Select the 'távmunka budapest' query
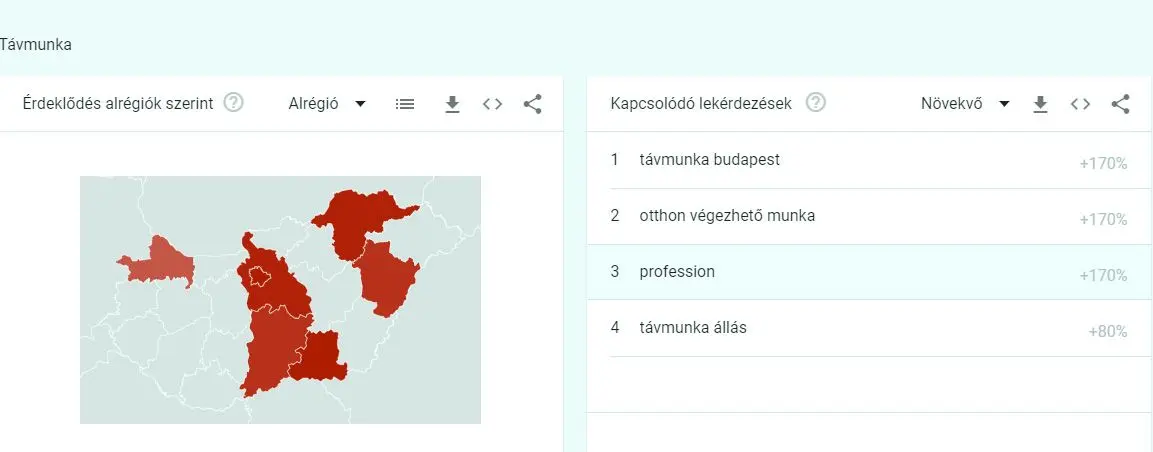Screen dimensions: 1153x452 point(709,160)
